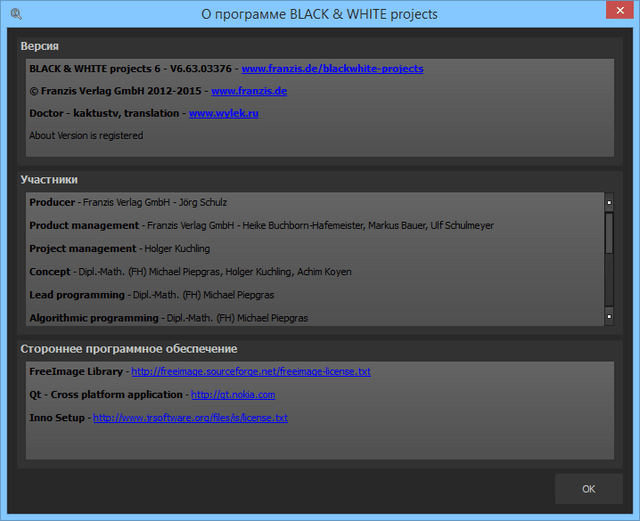The image size is (640, 521).
Task: Open the FreeImage license link
Action: (251, 372)
